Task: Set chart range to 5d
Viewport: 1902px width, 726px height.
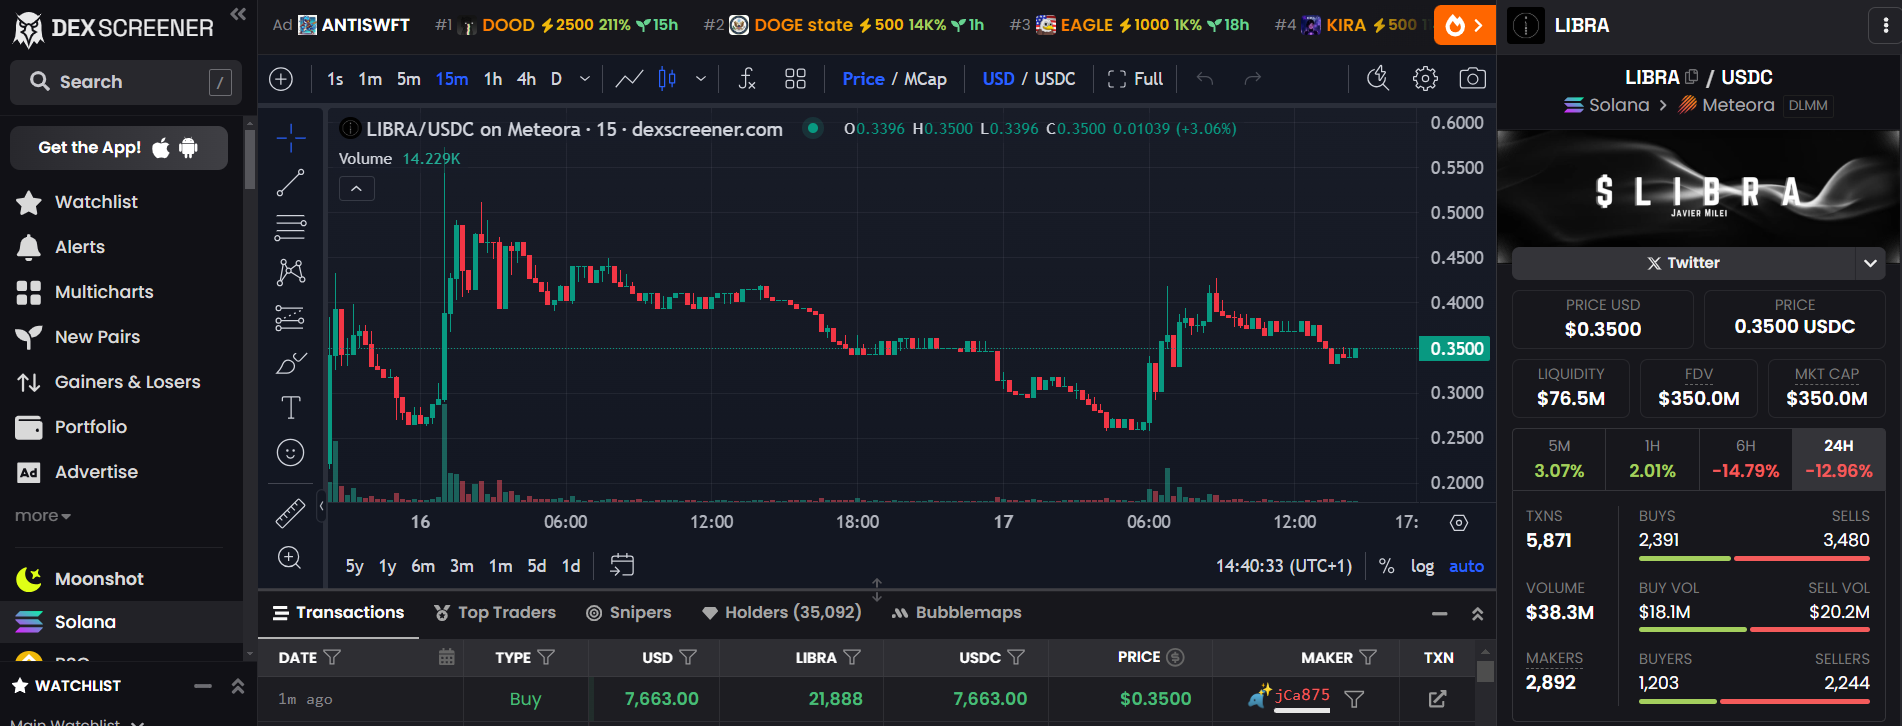Action: pyautogui.click(x=537, y=566)
